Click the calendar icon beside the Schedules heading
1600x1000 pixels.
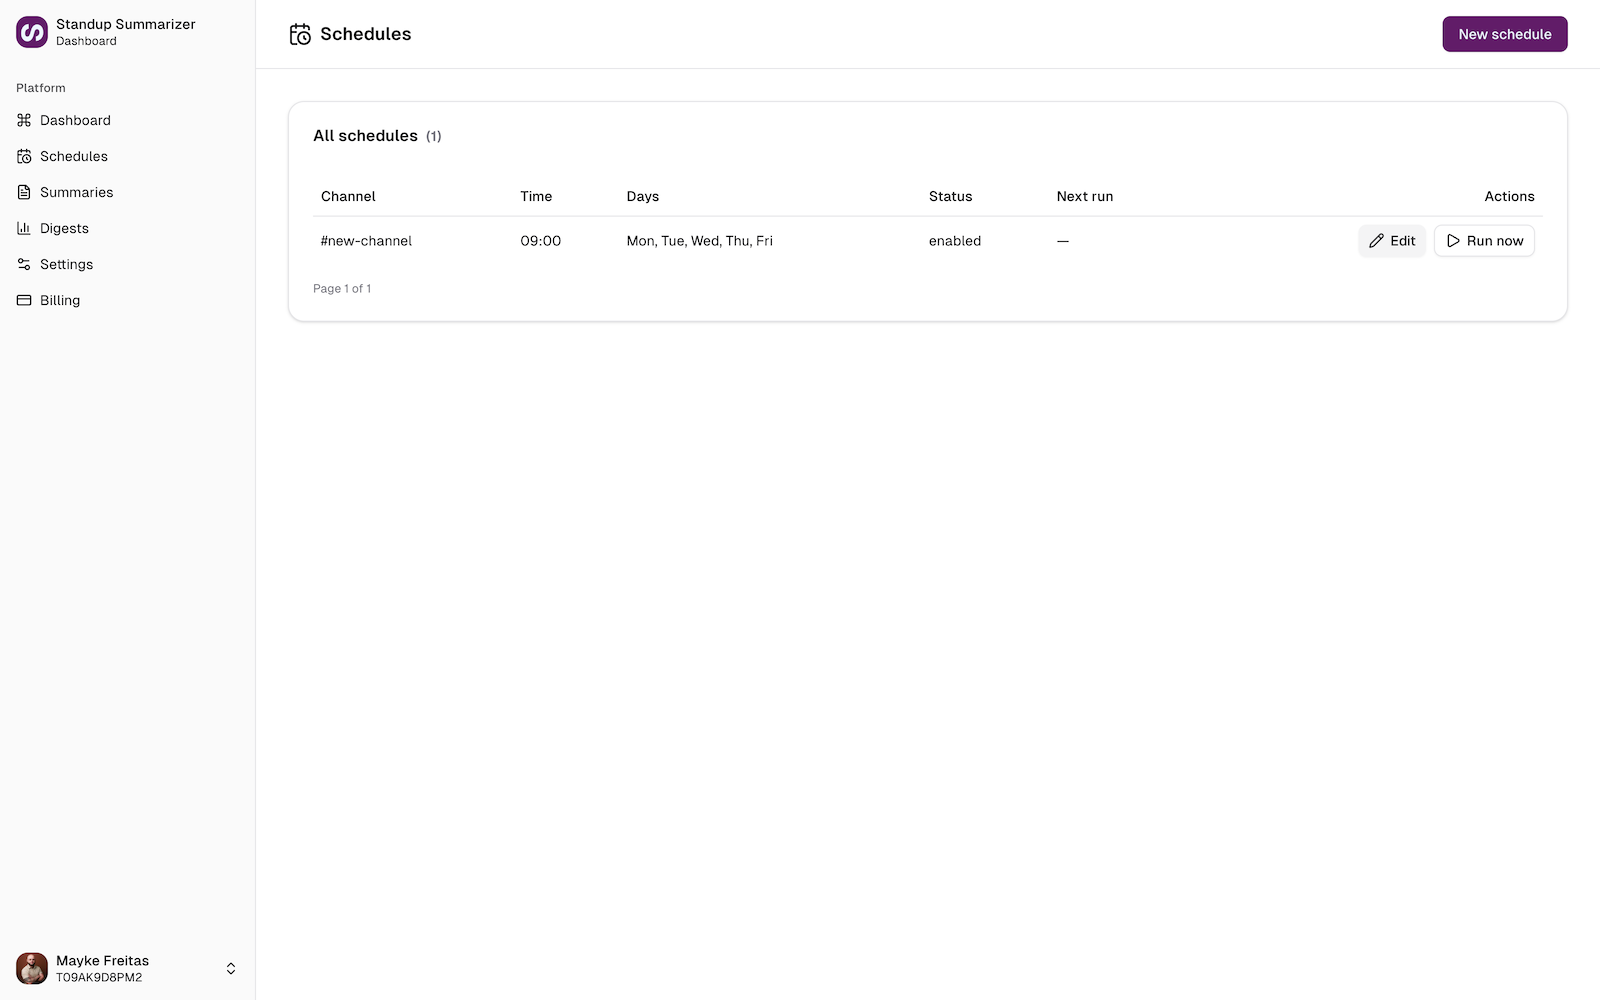pyautogui.click(x=299, y=33)
